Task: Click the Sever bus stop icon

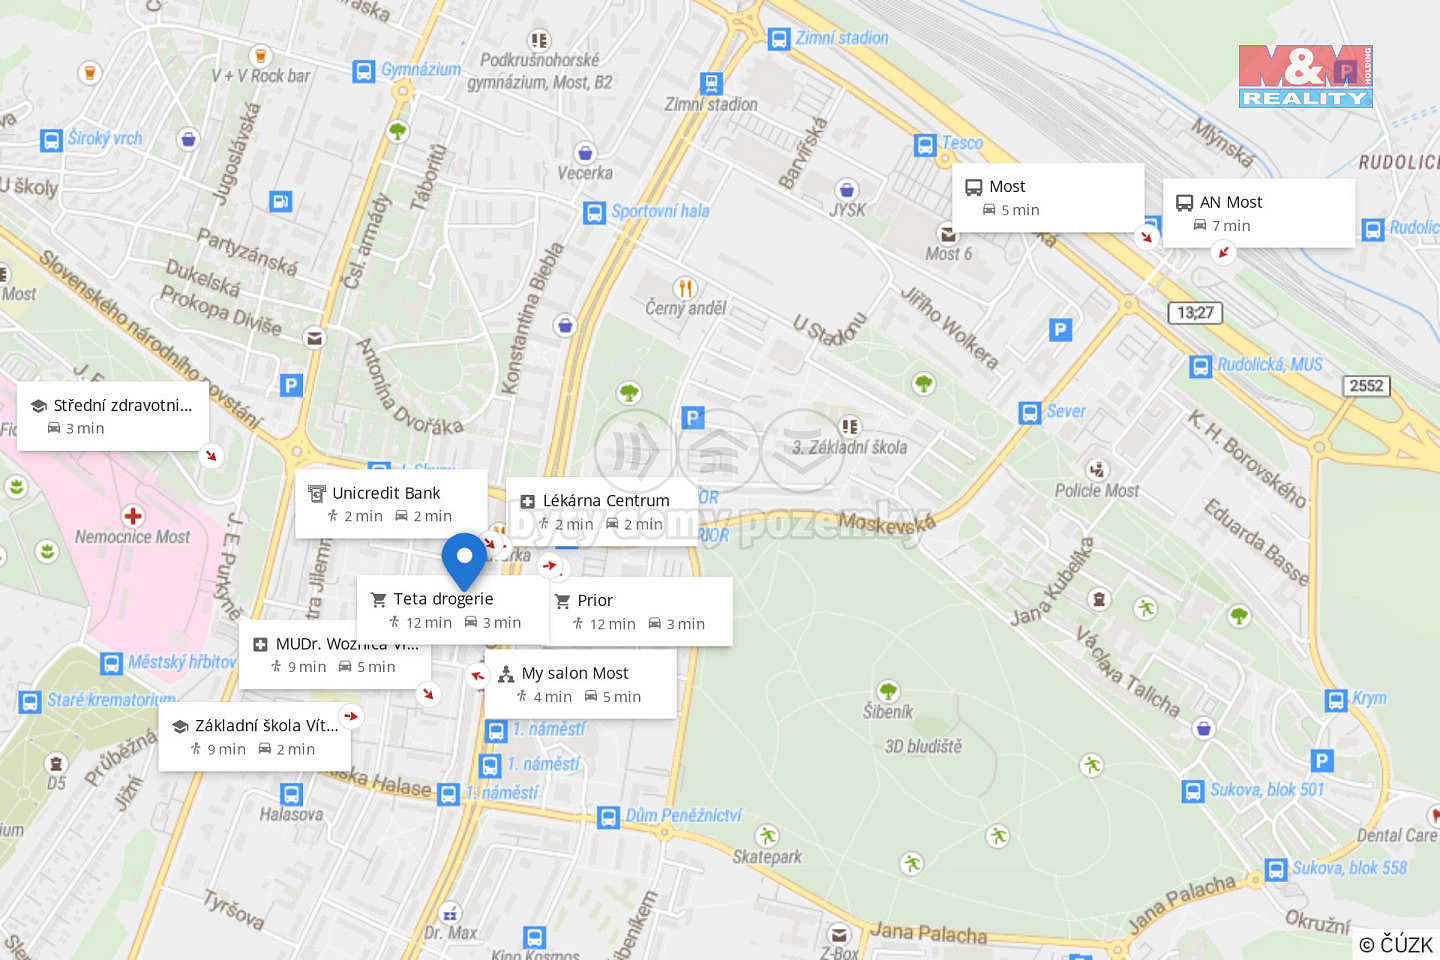Action: pyautogui.click(x=1030, y=413)
